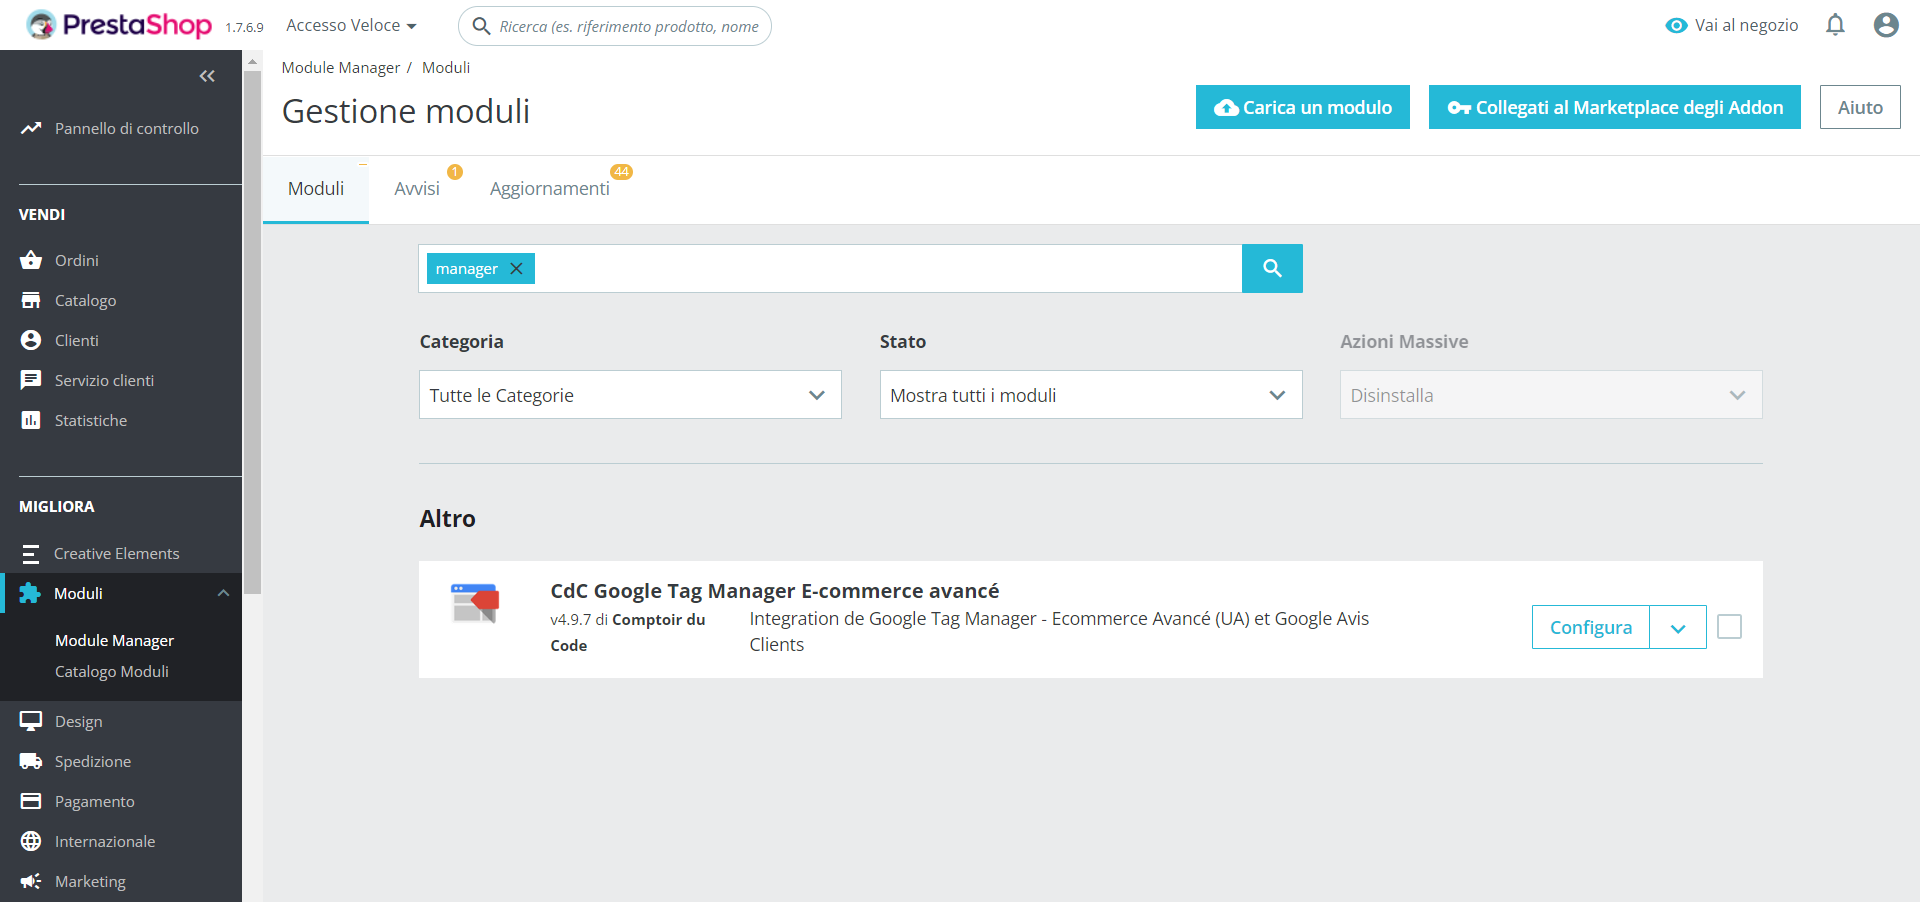Click the Catalogo store icon

pyautogui.click(x=31, y=300)
